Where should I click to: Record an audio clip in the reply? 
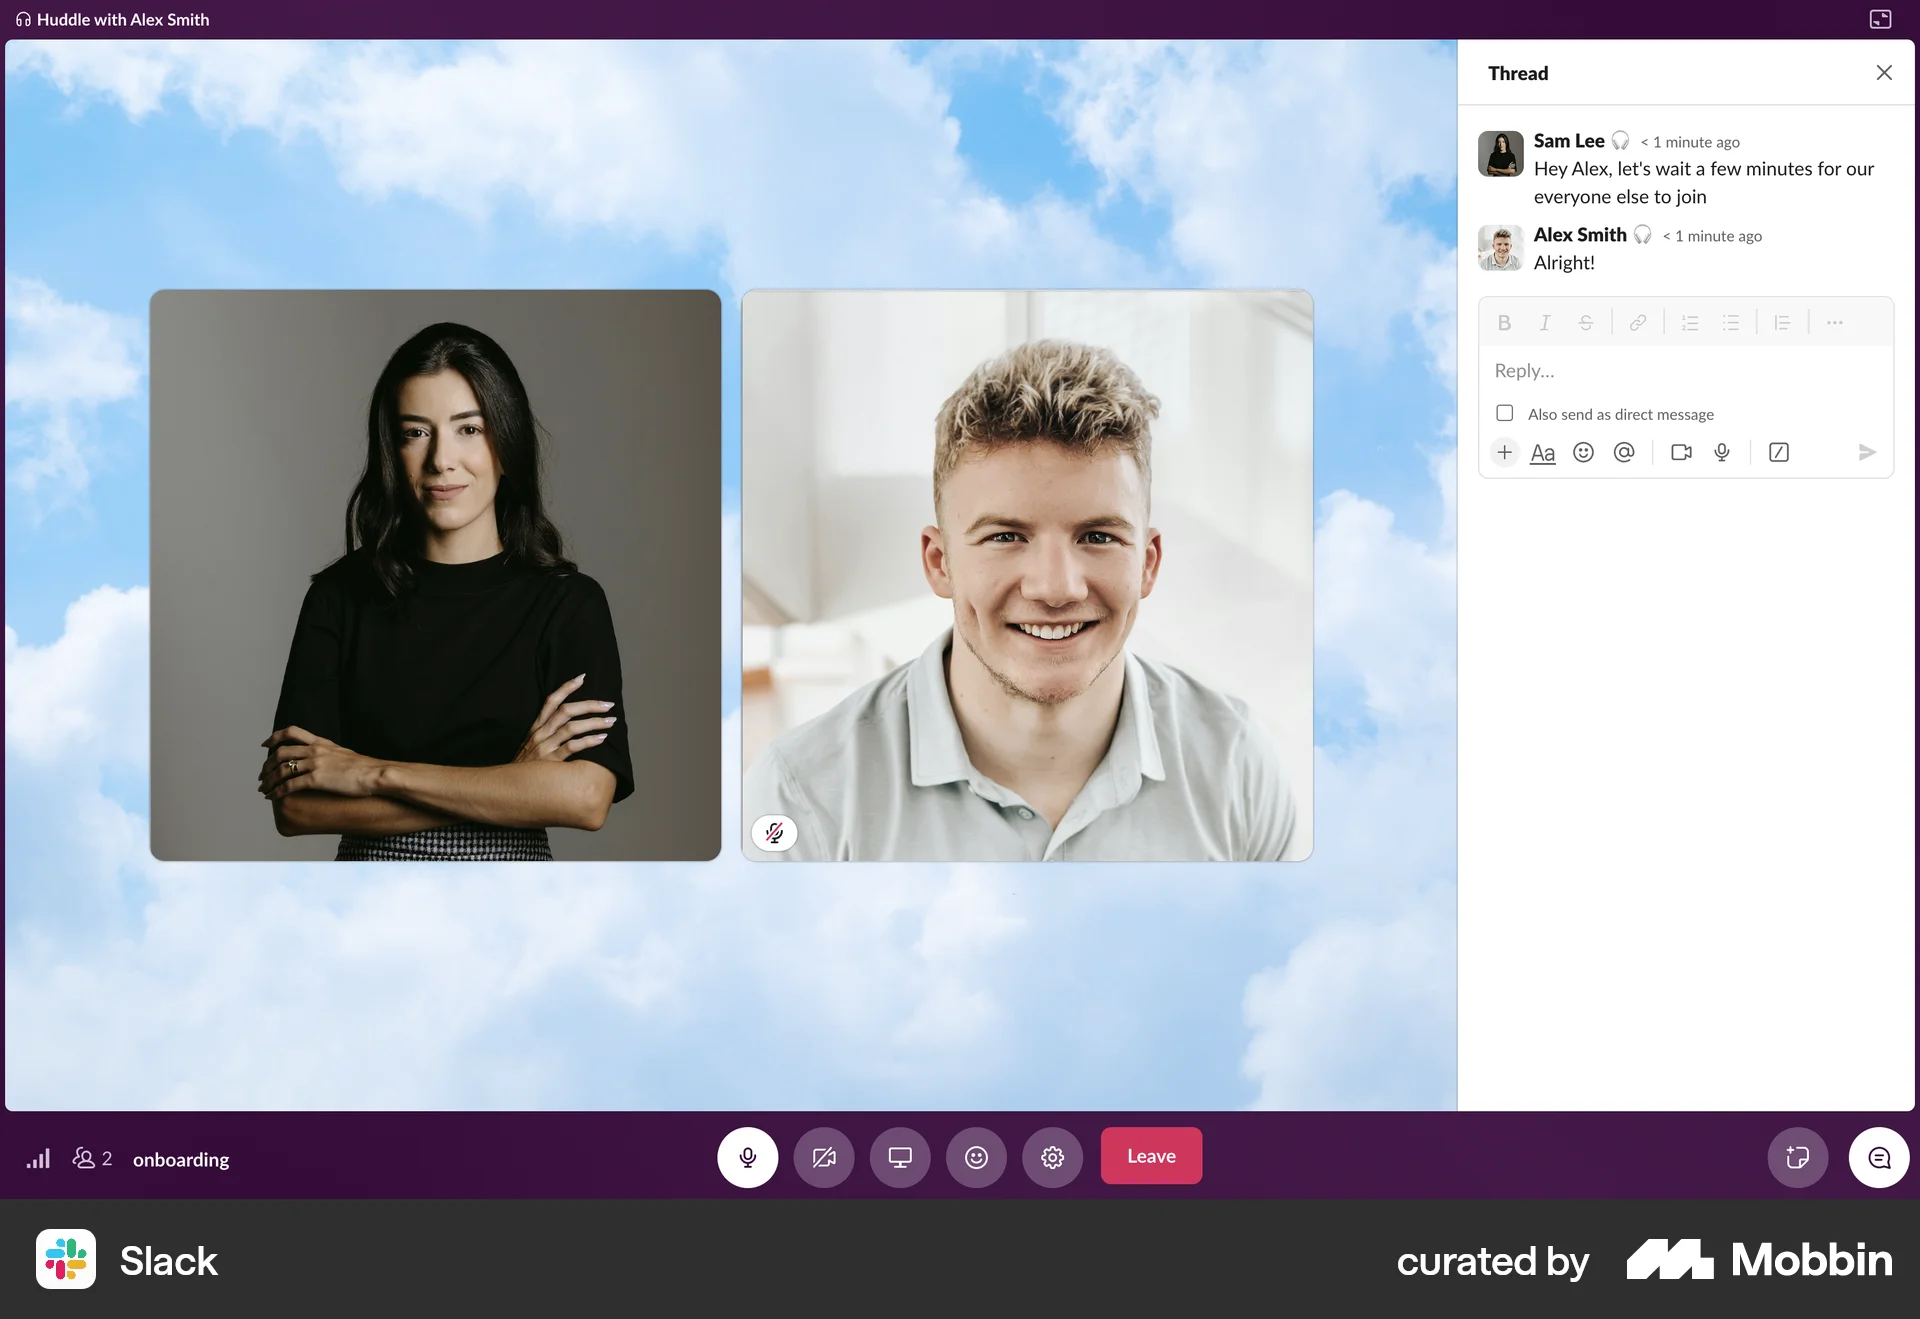[x=1722, y=452]
